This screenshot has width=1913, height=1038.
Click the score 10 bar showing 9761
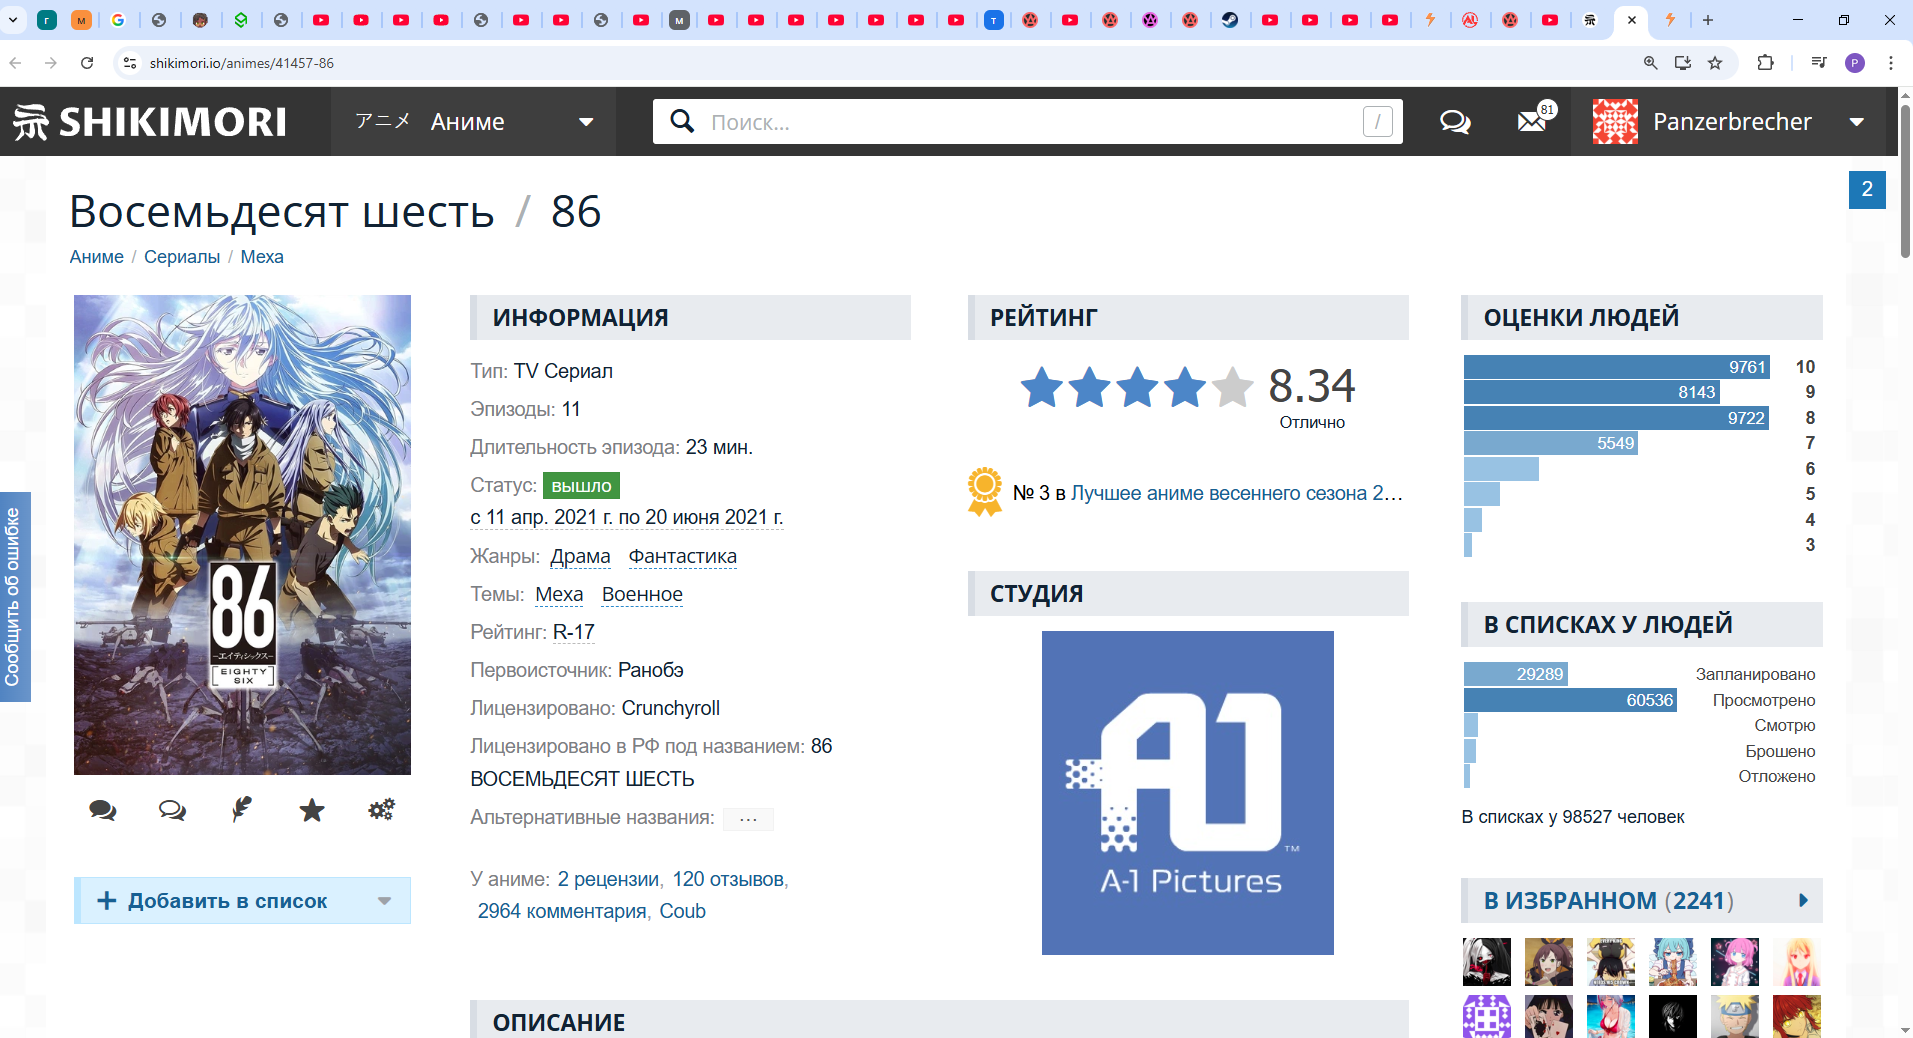(x=1616, y=367)
